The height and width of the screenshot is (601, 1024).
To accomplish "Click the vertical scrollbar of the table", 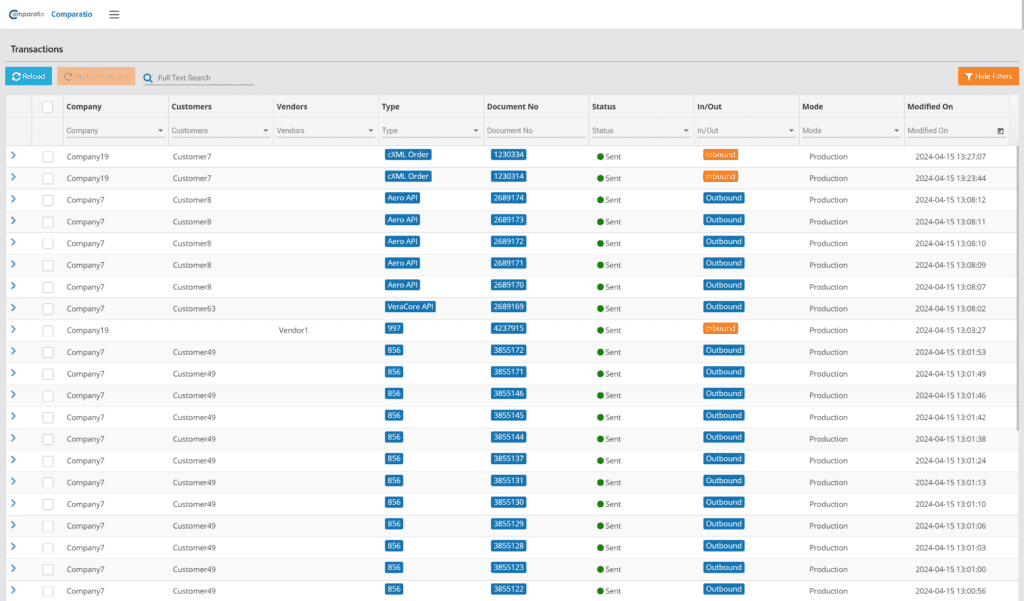I will point(1017,287).
